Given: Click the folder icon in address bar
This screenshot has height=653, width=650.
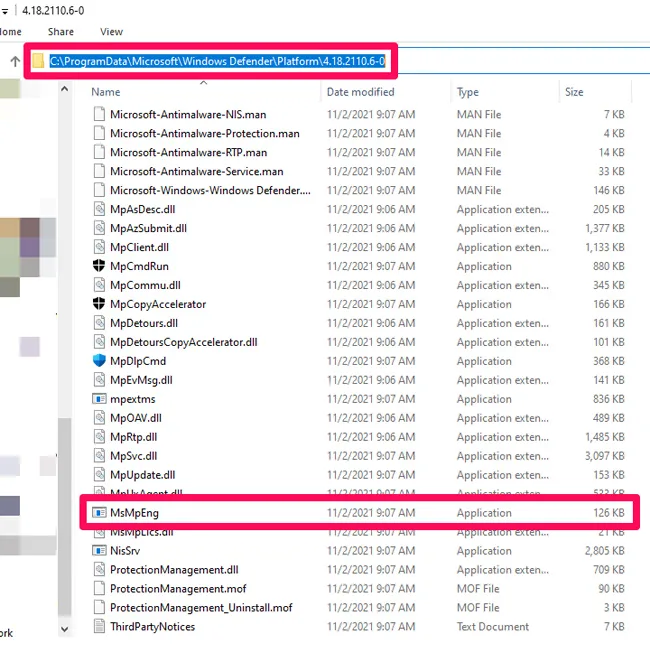Looking at the screenshot, I should (38, 61).
